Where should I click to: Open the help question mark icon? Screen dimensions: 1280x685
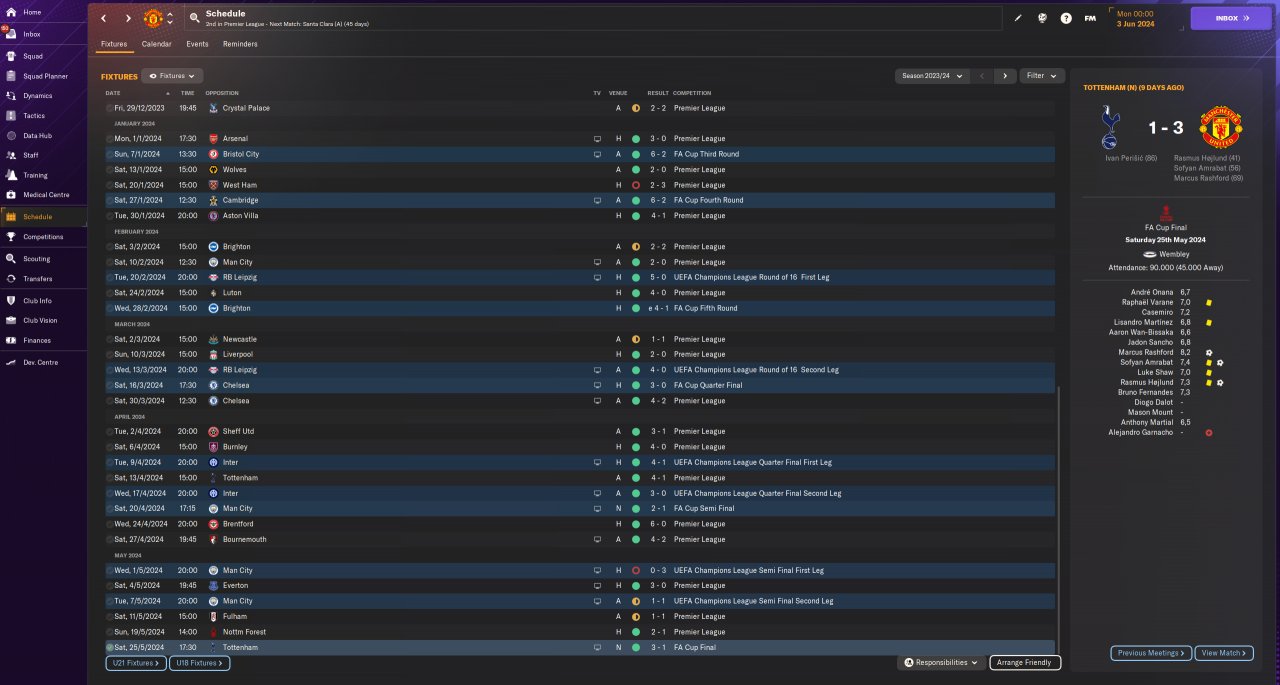[x=1066, y=18]
